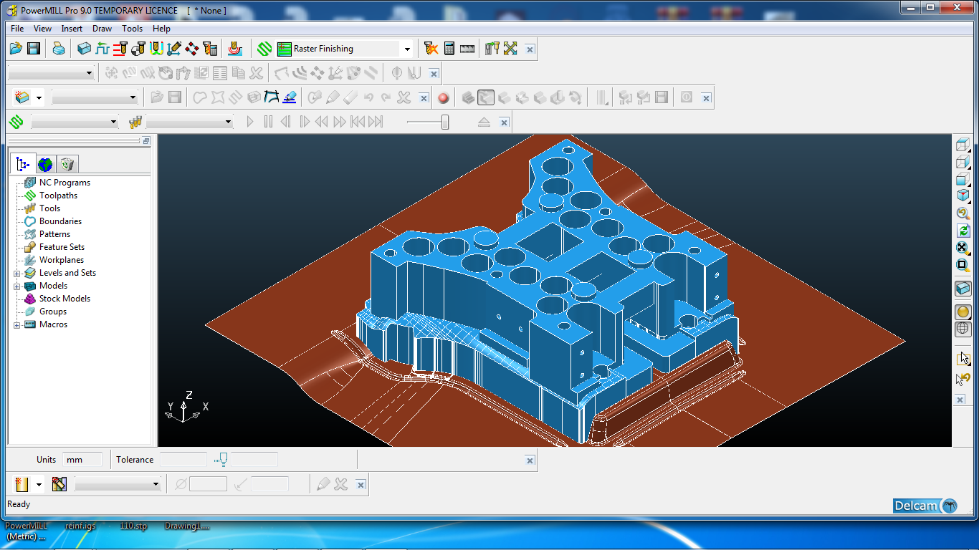This screenshot has height=550, width=979.
Task: Click Zoom to Box icon on right toolbar
Action: (963, 265)
